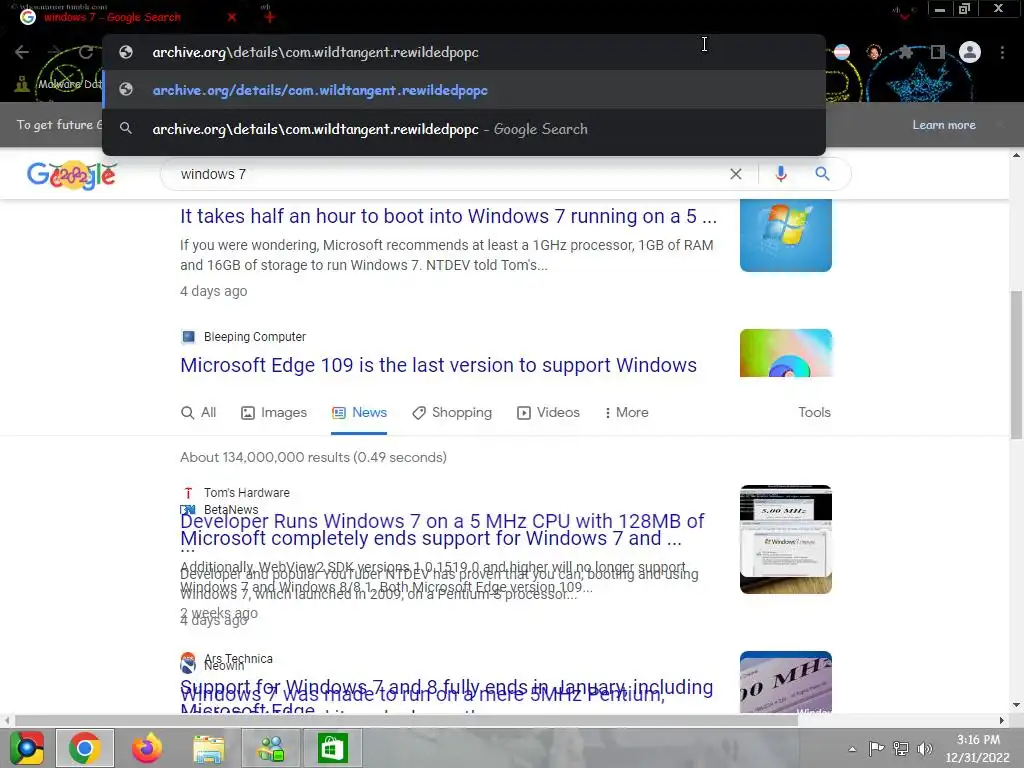This screenshot has height=768, width=1024.
Task: Click Learn more in the info bar
Action: click(x=944, y=125)
